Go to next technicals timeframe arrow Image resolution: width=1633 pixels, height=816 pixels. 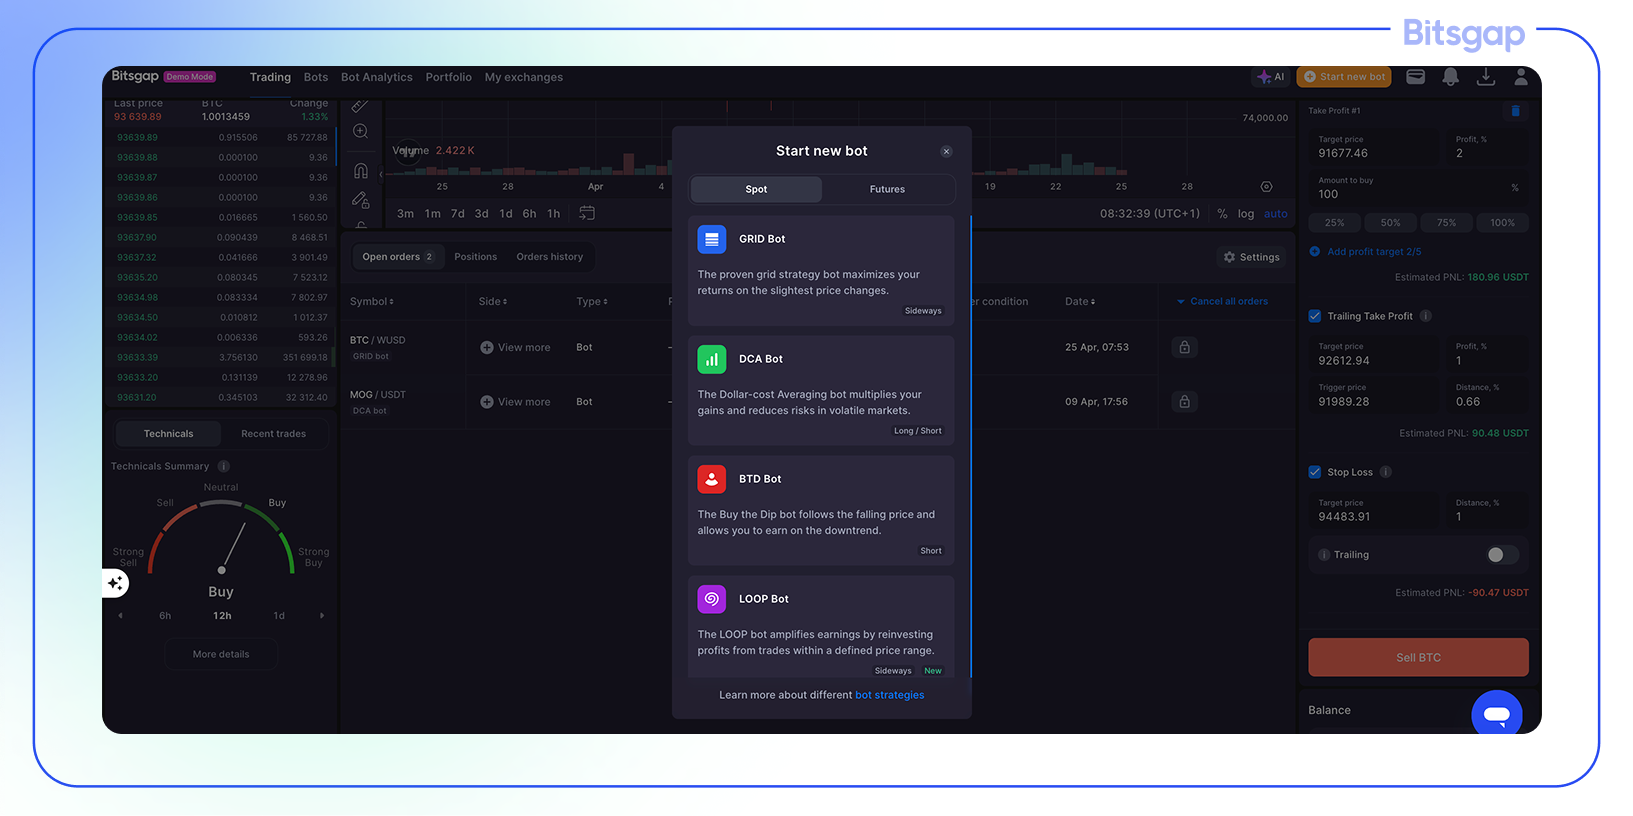[x=322, y=616]
